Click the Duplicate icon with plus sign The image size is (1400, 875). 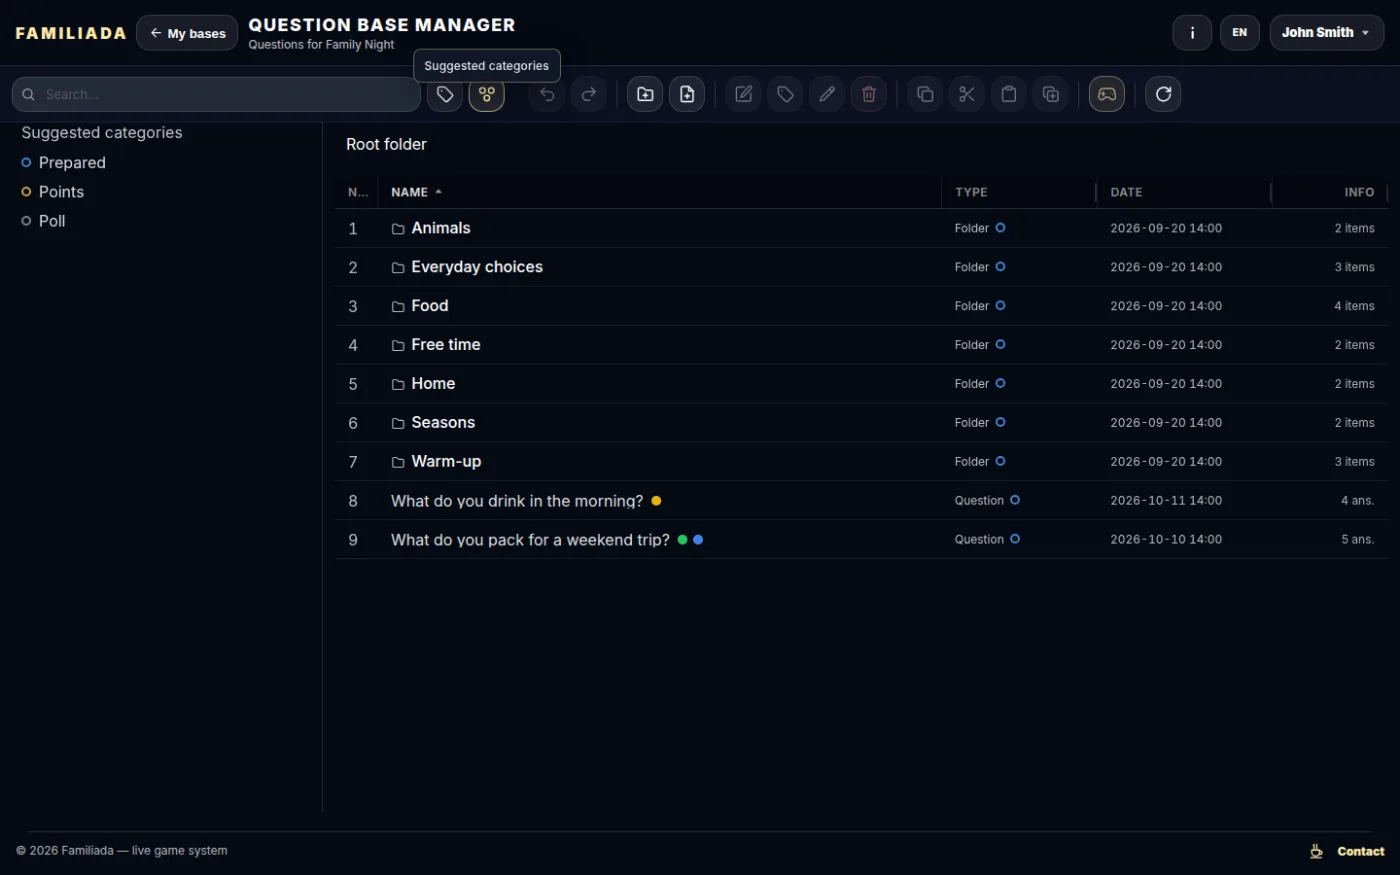point(1051,94)
